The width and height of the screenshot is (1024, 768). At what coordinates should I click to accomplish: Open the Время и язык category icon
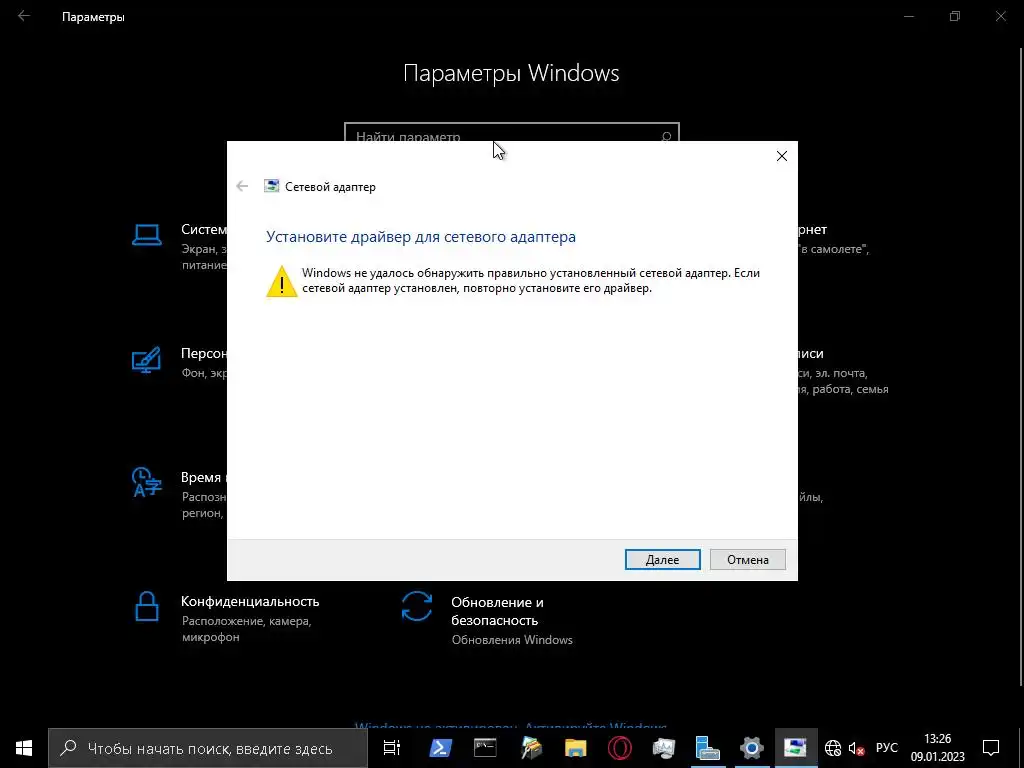[x=146, y=483]
